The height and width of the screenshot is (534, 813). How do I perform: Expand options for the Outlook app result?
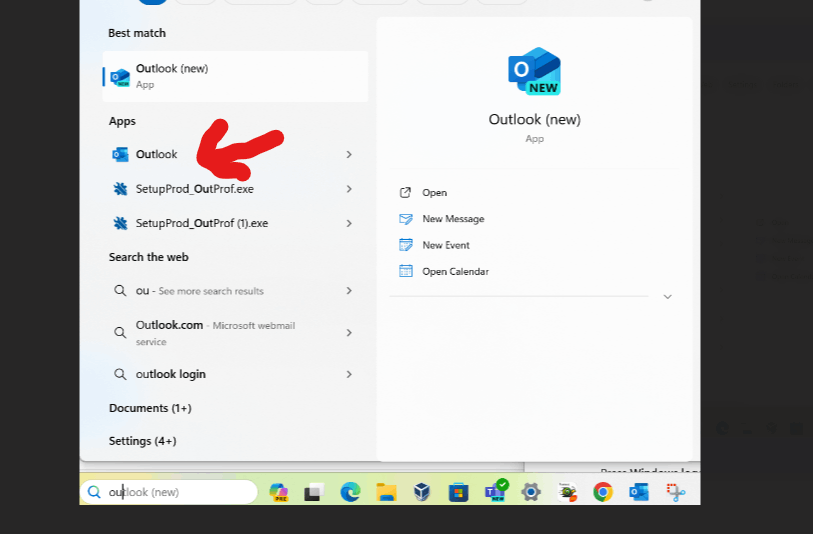(349, 154)
